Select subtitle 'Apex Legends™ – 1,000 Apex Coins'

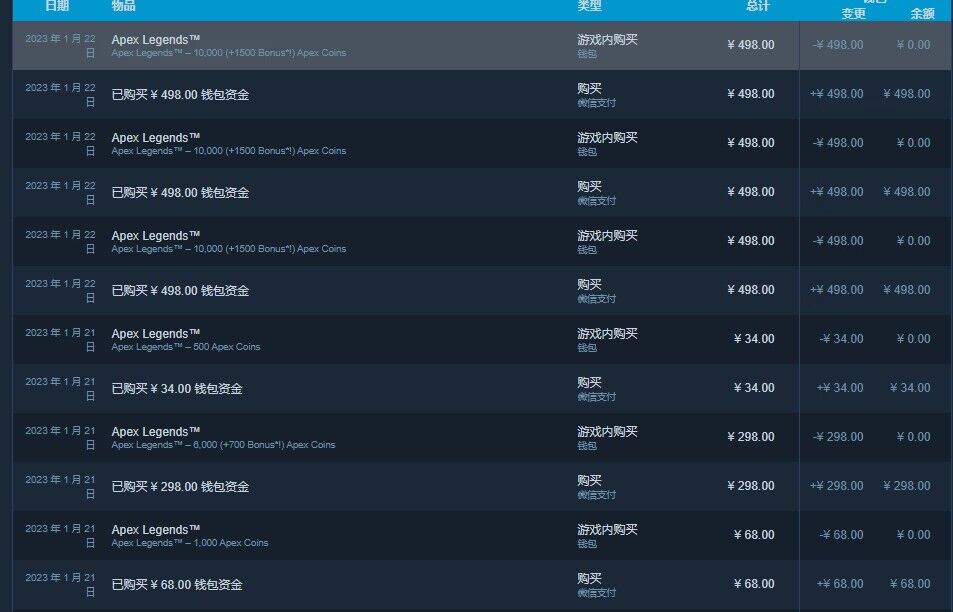click(x=190, y=543)
